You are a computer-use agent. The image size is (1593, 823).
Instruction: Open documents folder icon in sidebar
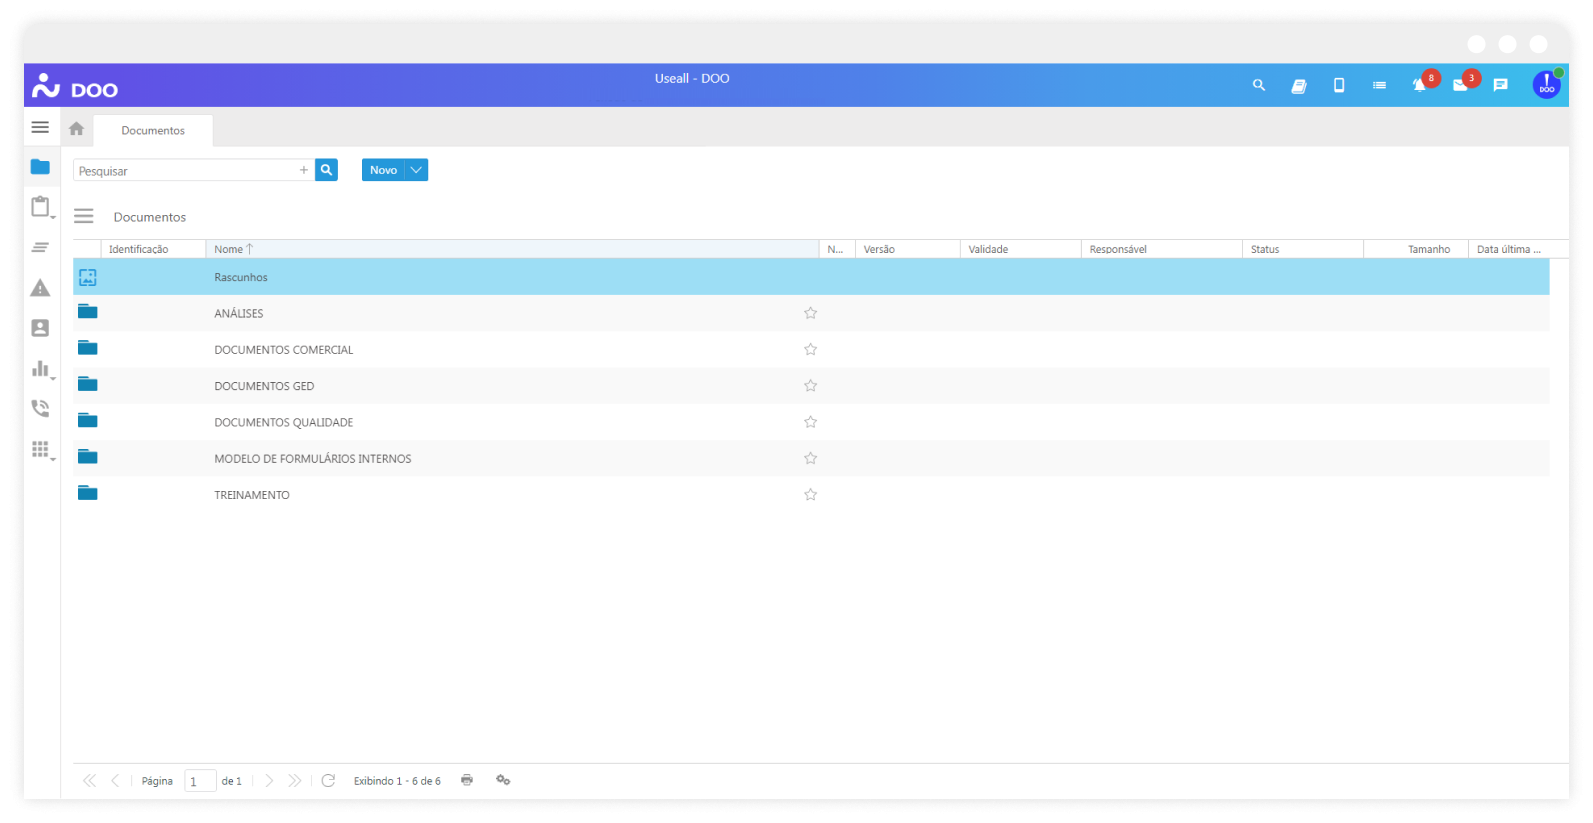(40, 167)
